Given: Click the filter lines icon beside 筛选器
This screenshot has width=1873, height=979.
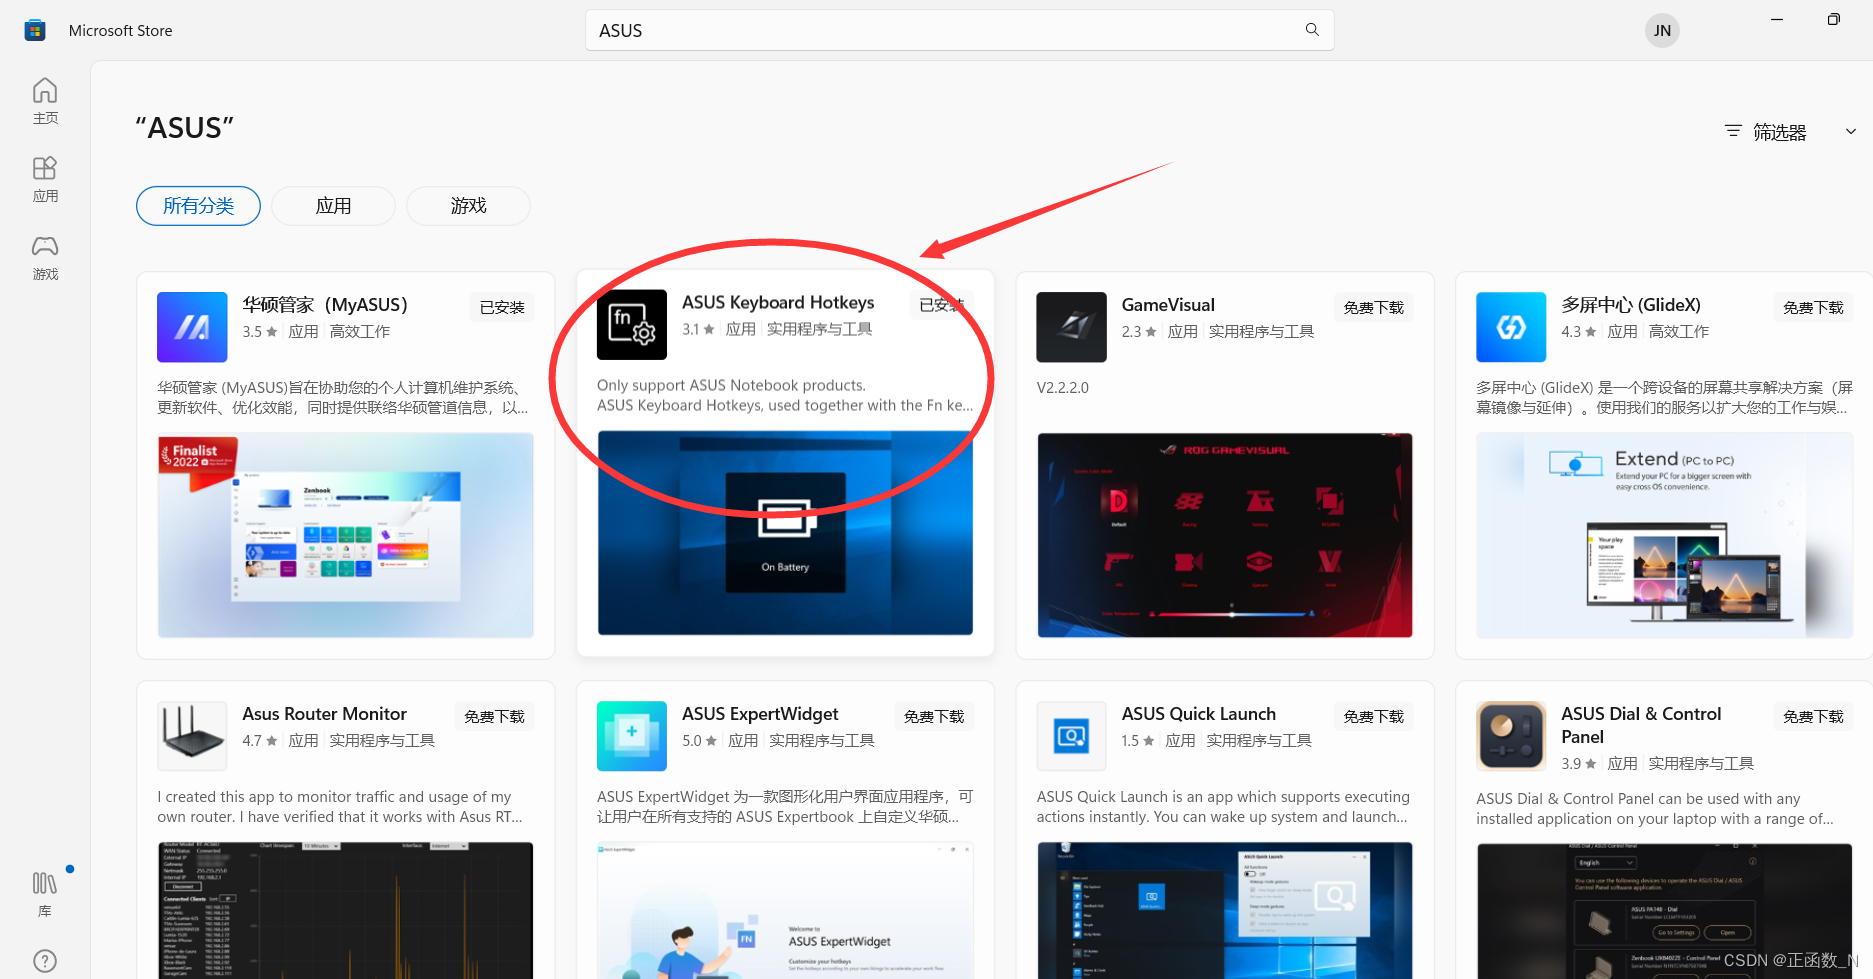Looking at the screenshot, I should point(1733,131).
